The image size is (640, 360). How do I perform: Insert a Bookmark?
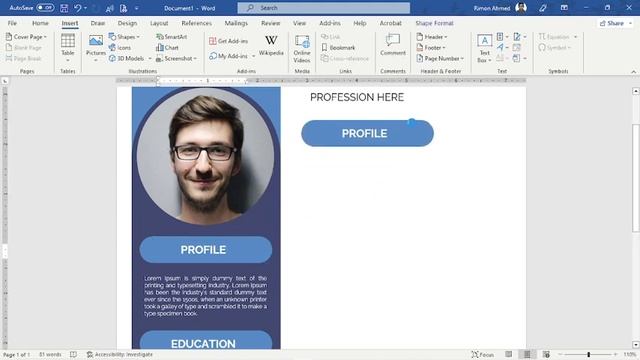click(x=338, y=48)
